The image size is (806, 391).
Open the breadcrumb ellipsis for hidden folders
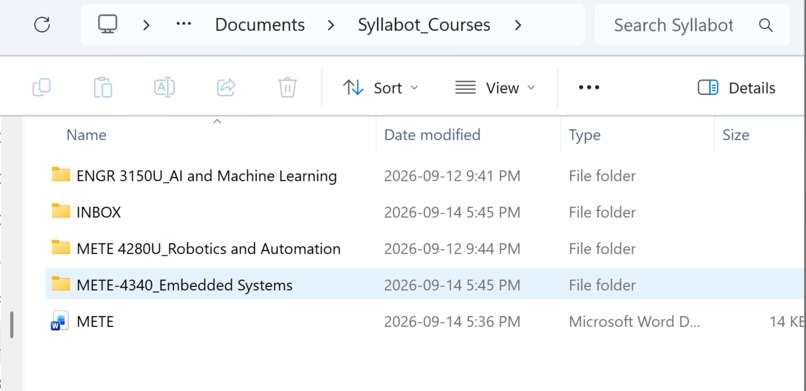tap(184, 24)
